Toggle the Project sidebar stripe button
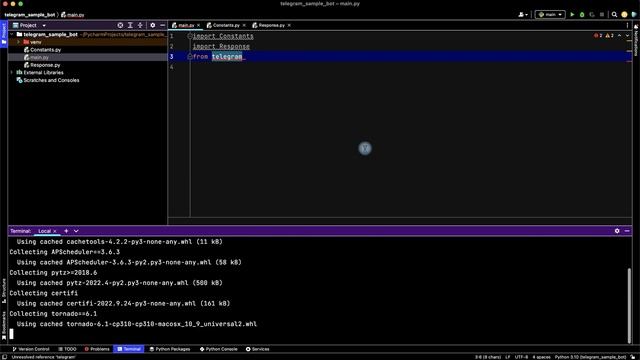Image resolution: width=640 pixels, height=360 pixels. pyautogui.click(x=4, y=34)
